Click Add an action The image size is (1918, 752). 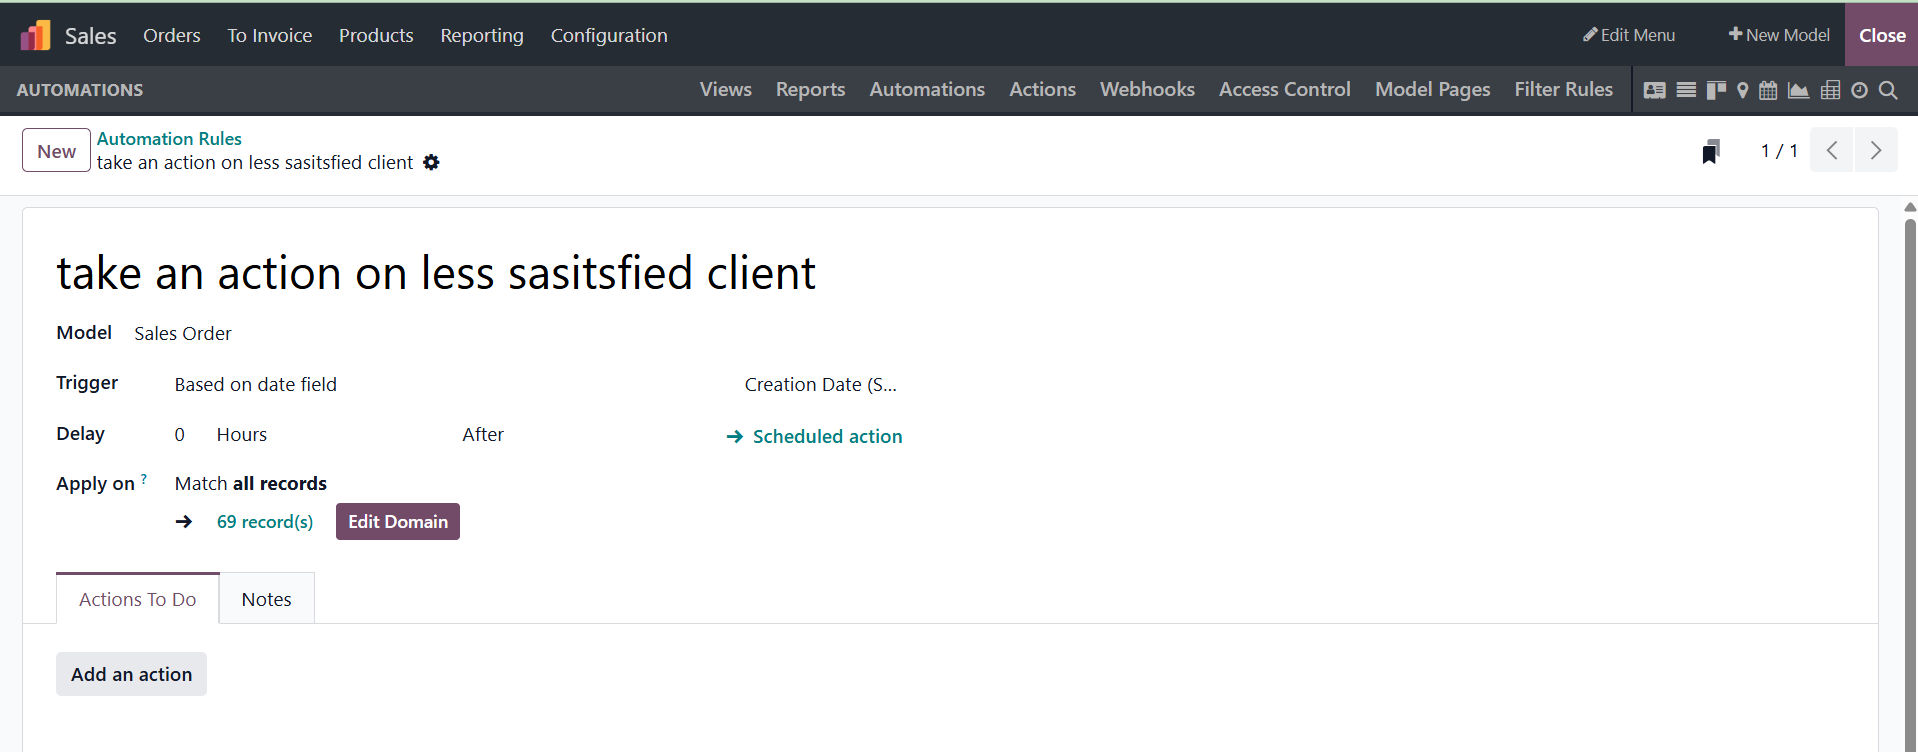click(132, 675)
